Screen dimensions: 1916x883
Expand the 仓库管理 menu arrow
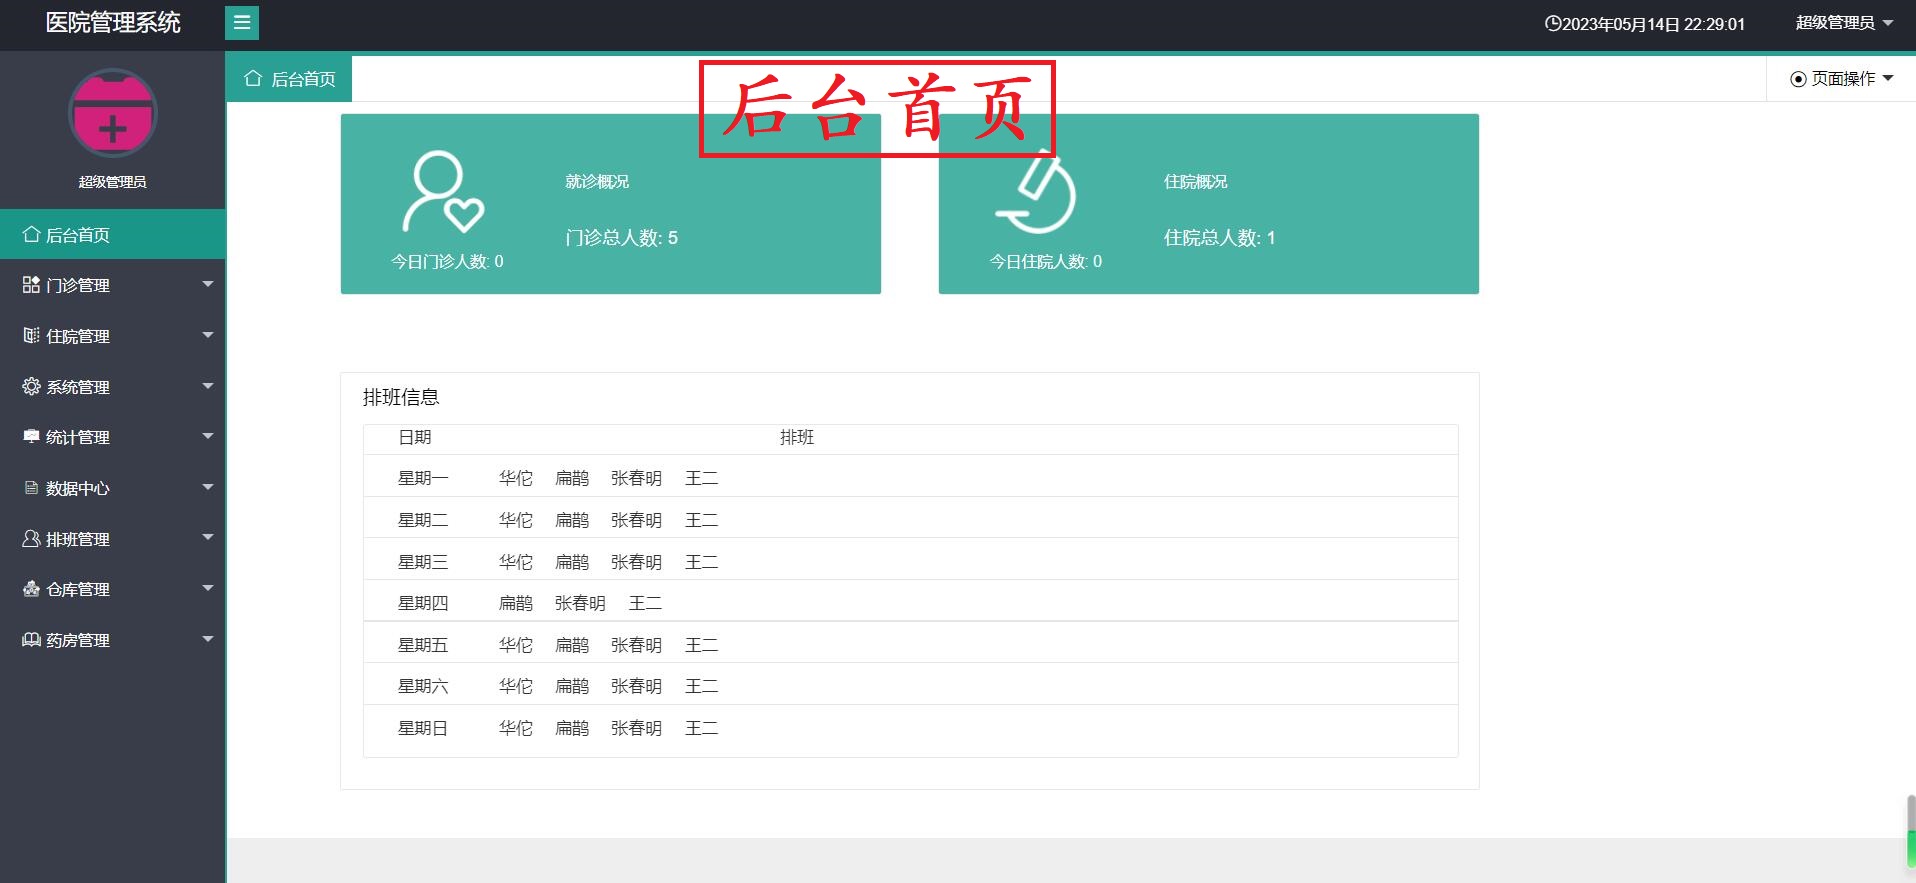pos(208,588)
